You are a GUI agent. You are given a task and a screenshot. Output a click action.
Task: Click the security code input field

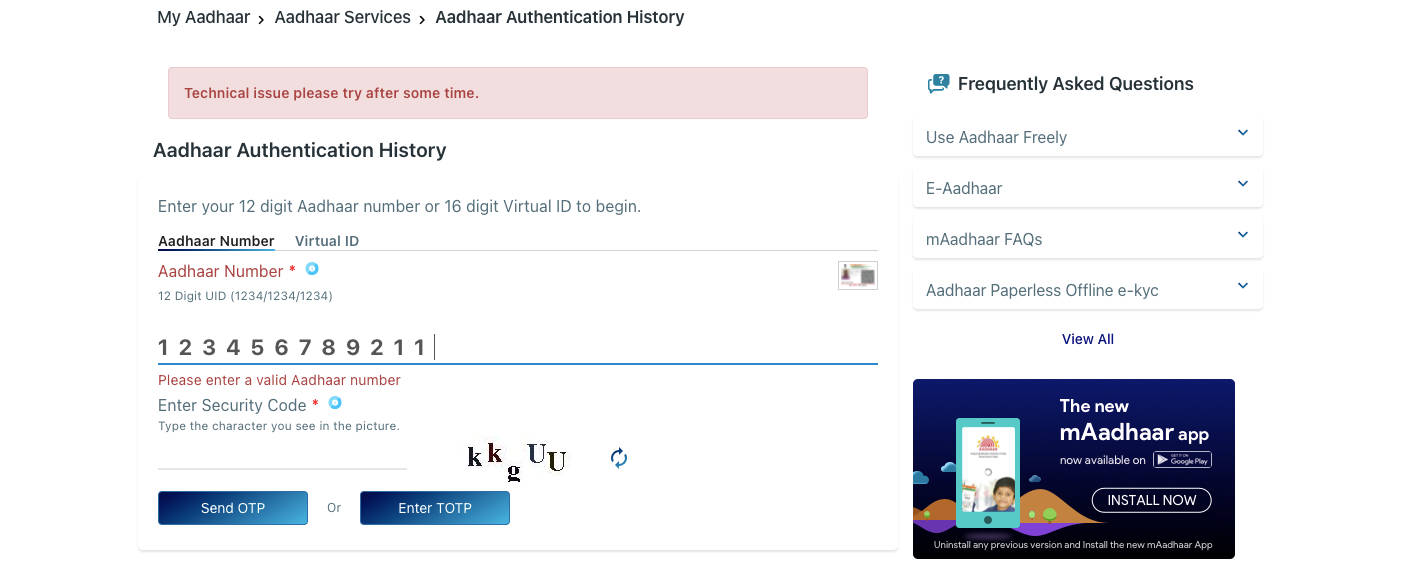click(x=282, y=456)
